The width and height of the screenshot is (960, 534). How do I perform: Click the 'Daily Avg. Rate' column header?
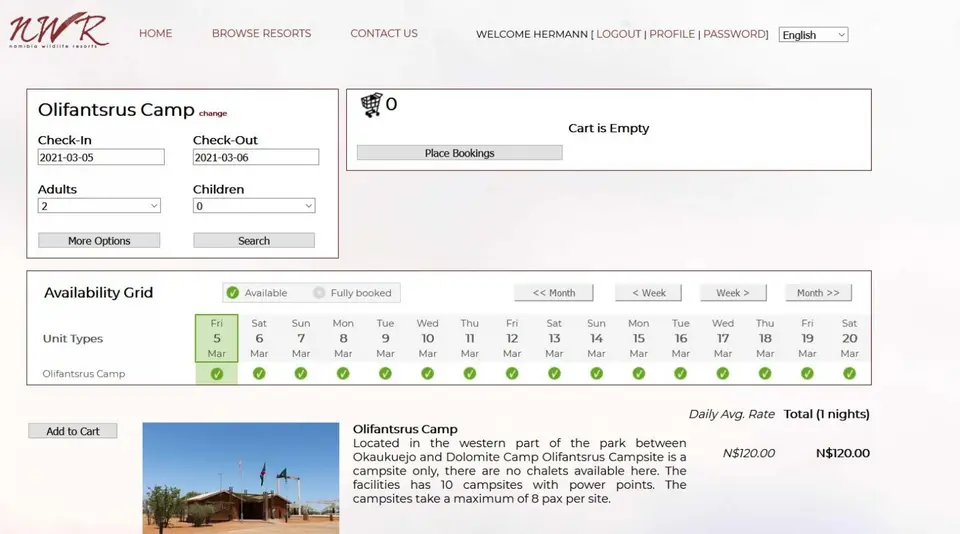click(x=732, y=414)
